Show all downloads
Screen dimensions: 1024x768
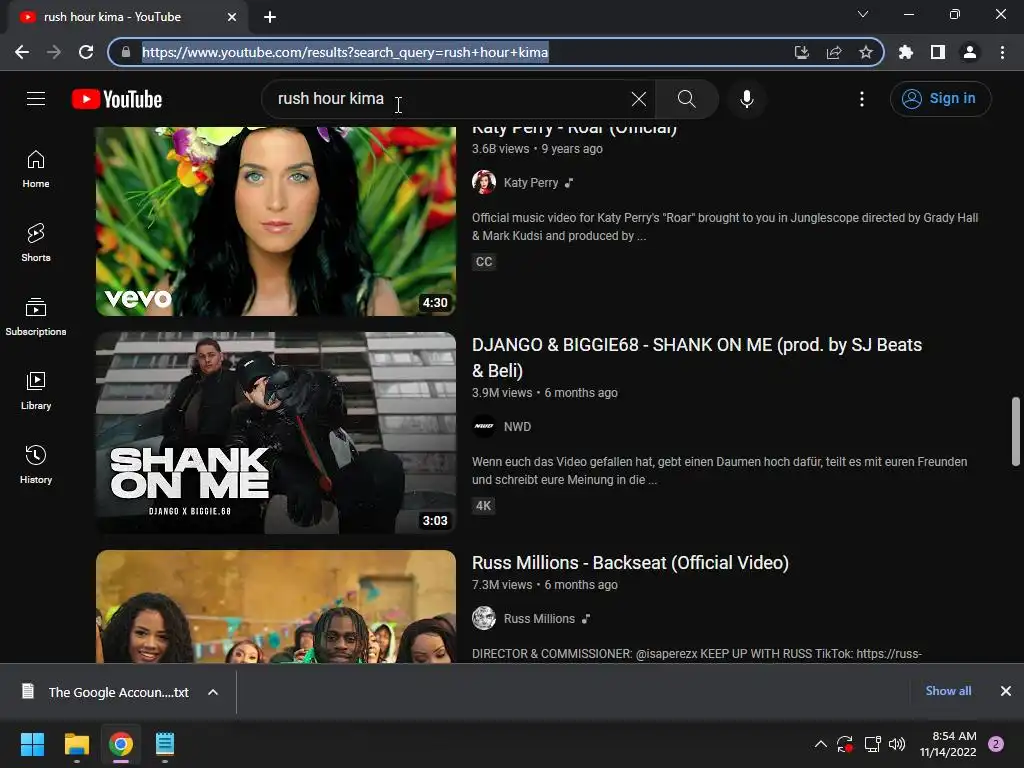948,691
